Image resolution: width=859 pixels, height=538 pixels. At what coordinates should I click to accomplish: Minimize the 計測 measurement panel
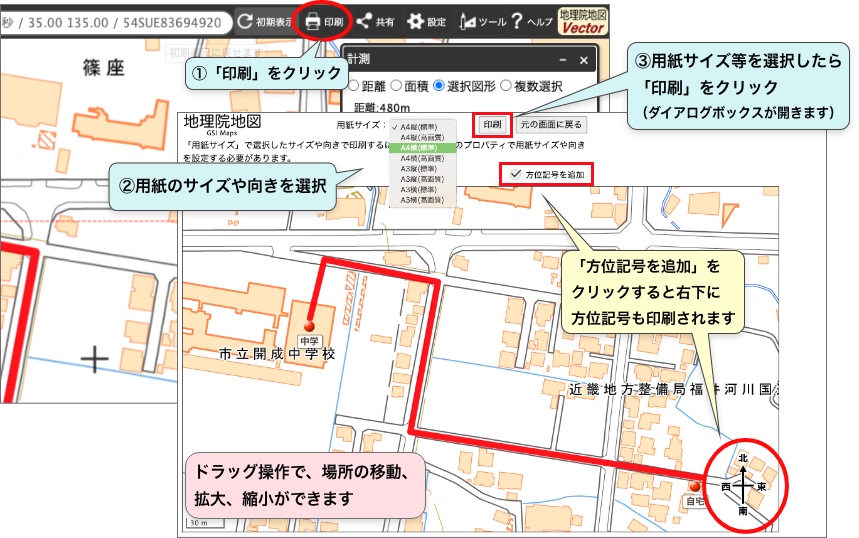[563, 60]
